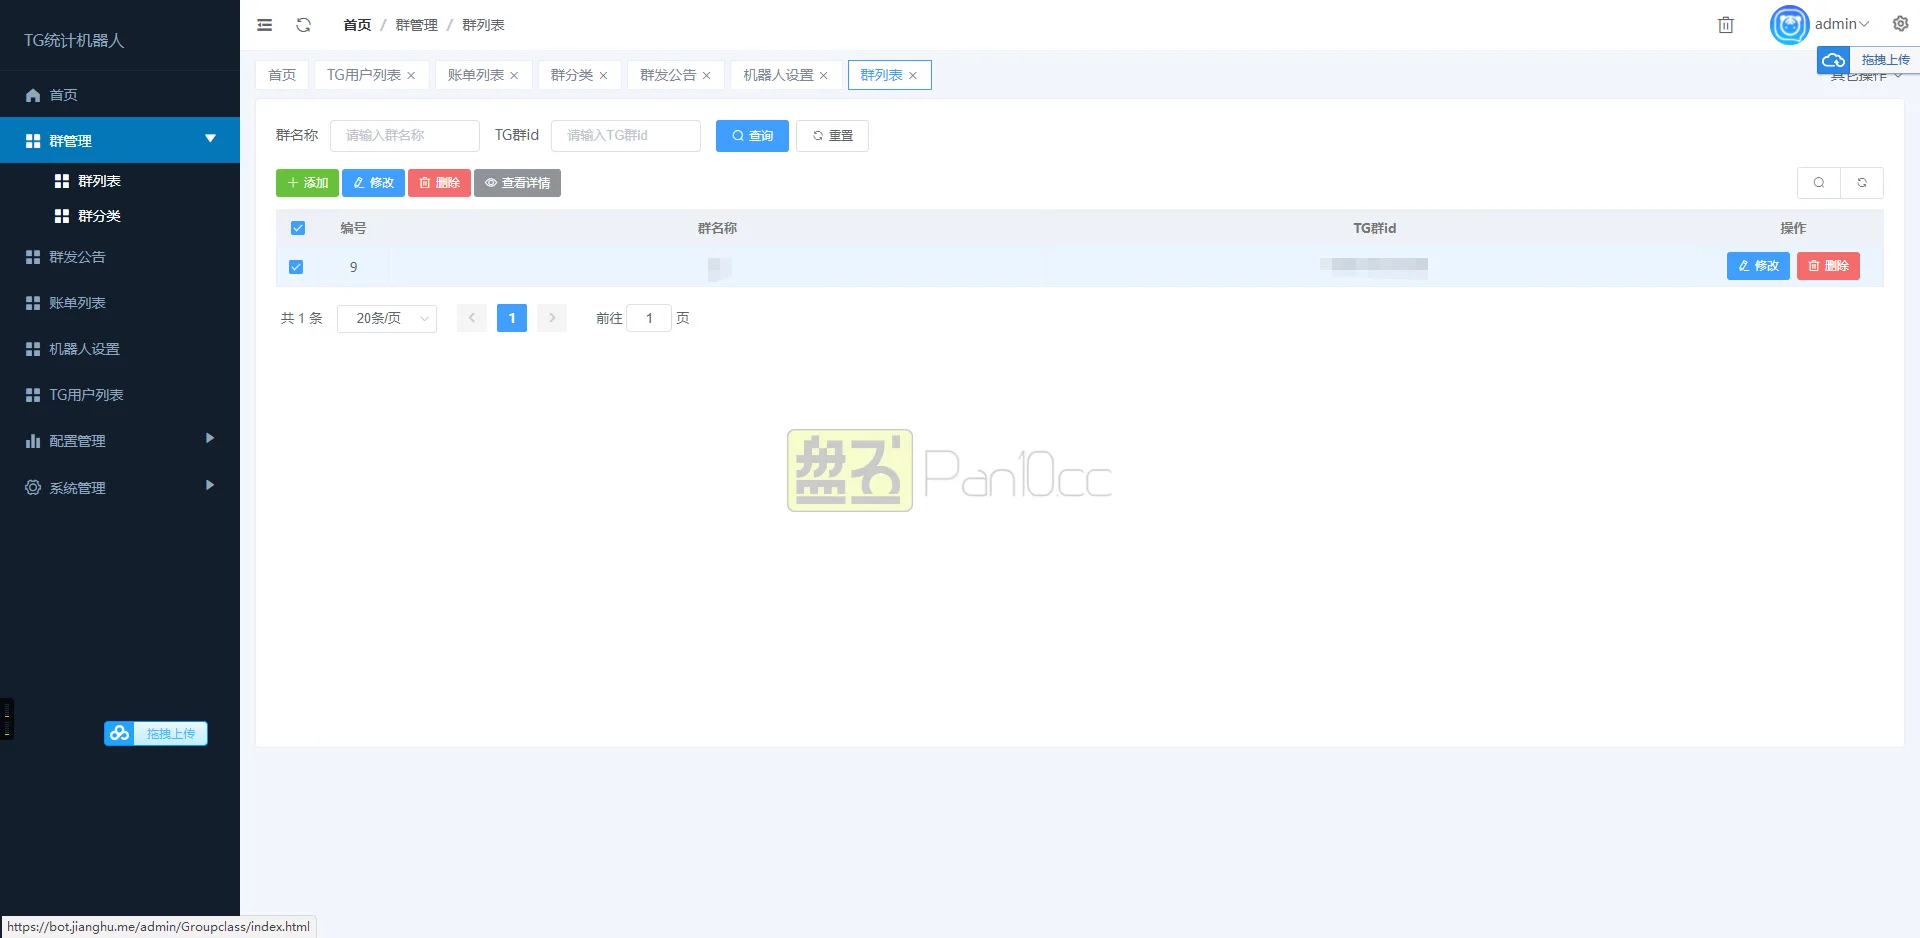Expand the 配置管理 sidebar menu
Viewport: 1920px width, 938px height.
click(120, 441)
